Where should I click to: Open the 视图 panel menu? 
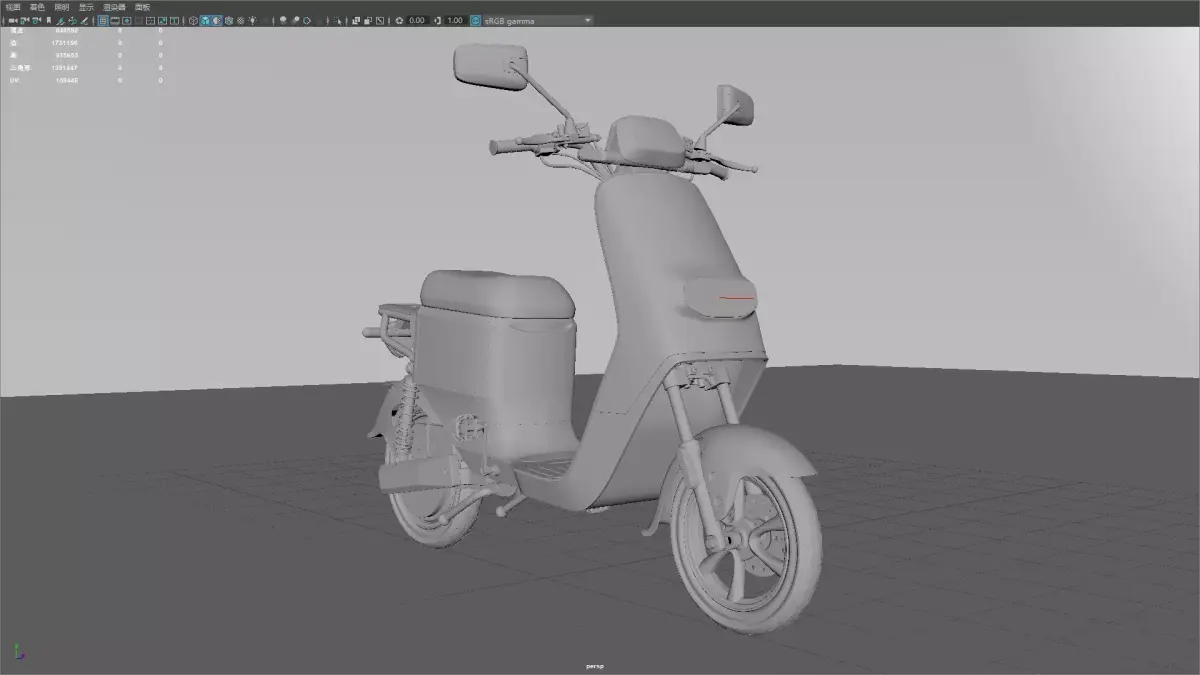tap(12, 7)
